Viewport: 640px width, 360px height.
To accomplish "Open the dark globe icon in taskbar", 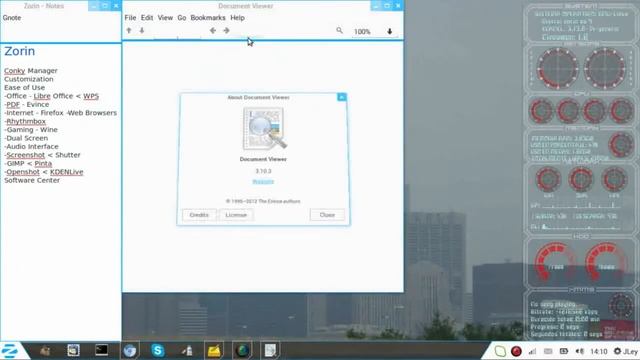I will [242, 351].
